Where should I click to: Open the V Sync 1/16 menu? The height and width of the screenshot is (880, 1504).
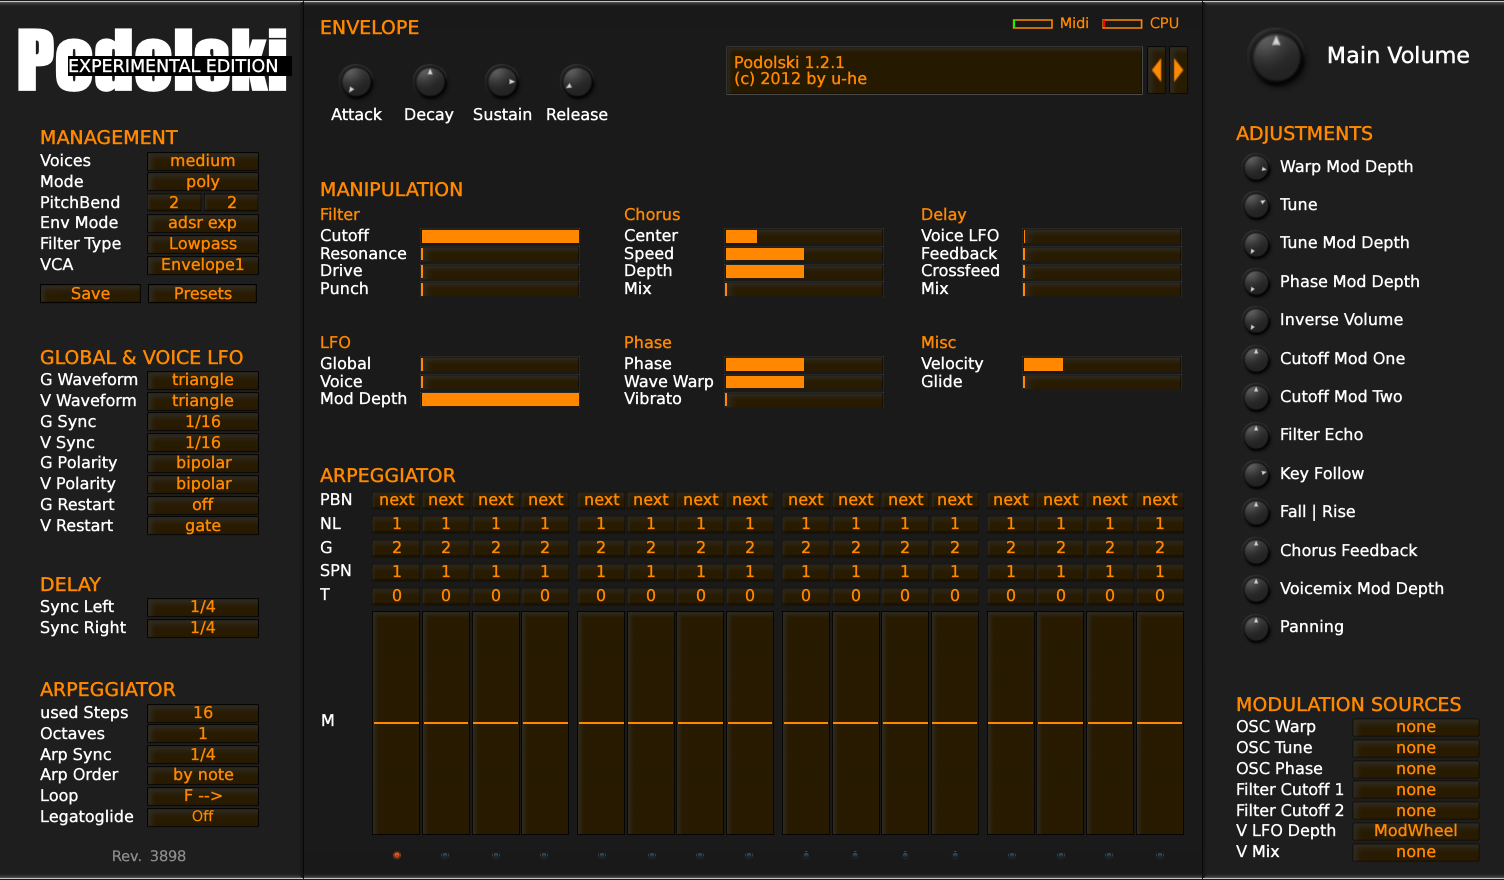coord(203,443)
